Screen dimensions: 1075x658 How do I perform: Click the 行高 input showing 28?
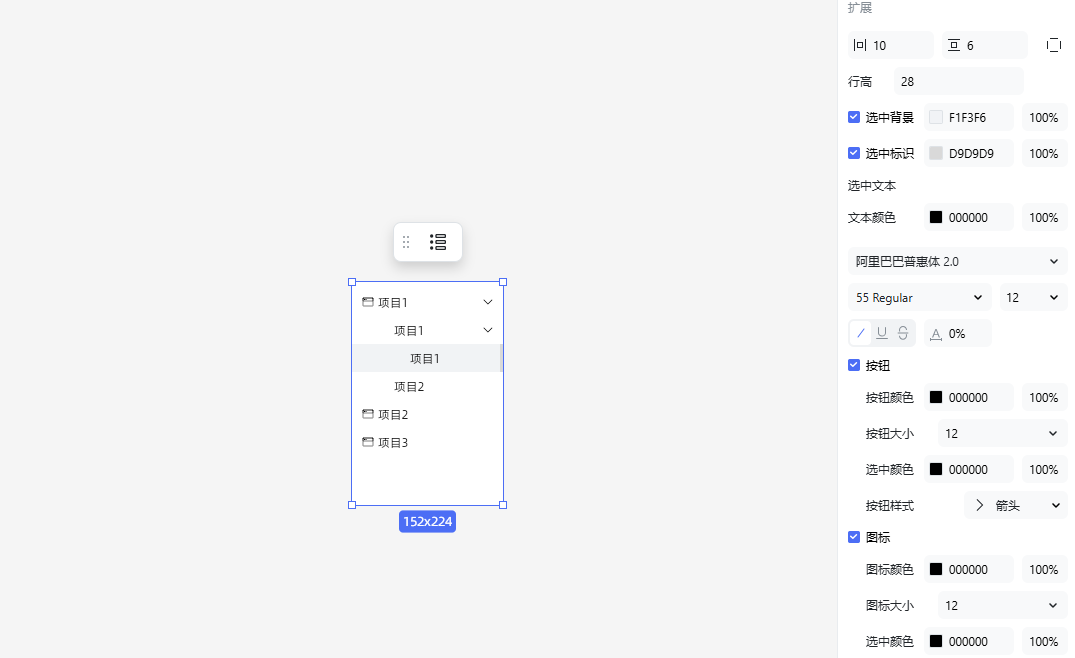point(957,81)
